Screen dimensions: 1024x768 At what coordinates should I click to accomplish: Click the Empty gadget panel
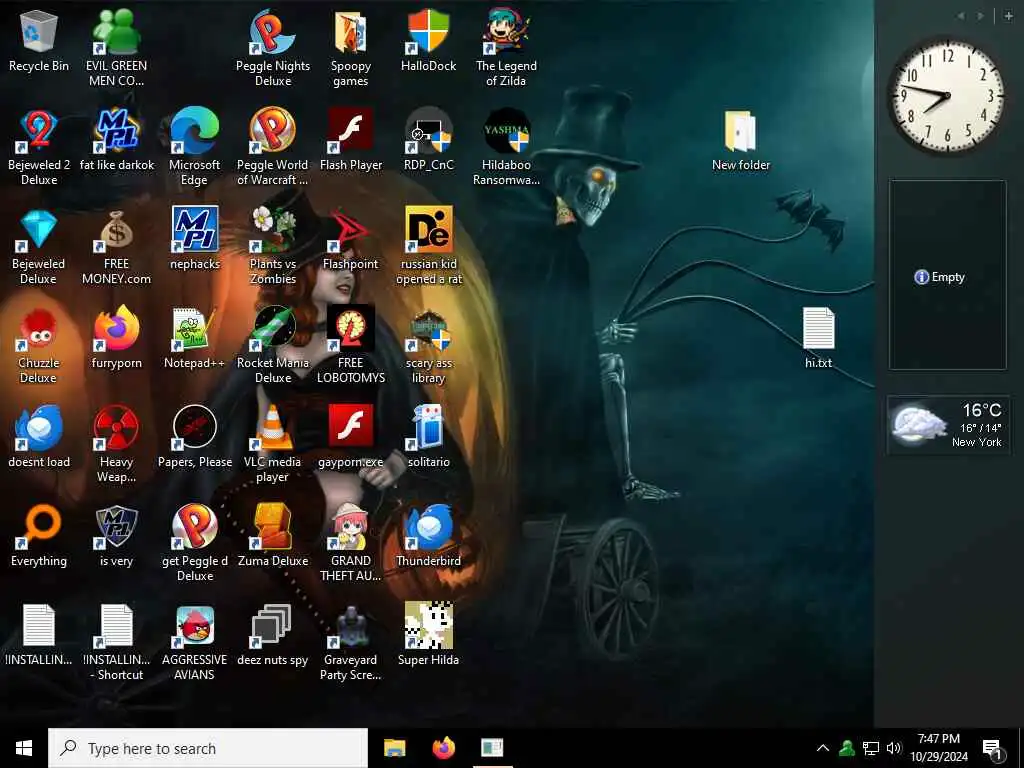point(948,276)
